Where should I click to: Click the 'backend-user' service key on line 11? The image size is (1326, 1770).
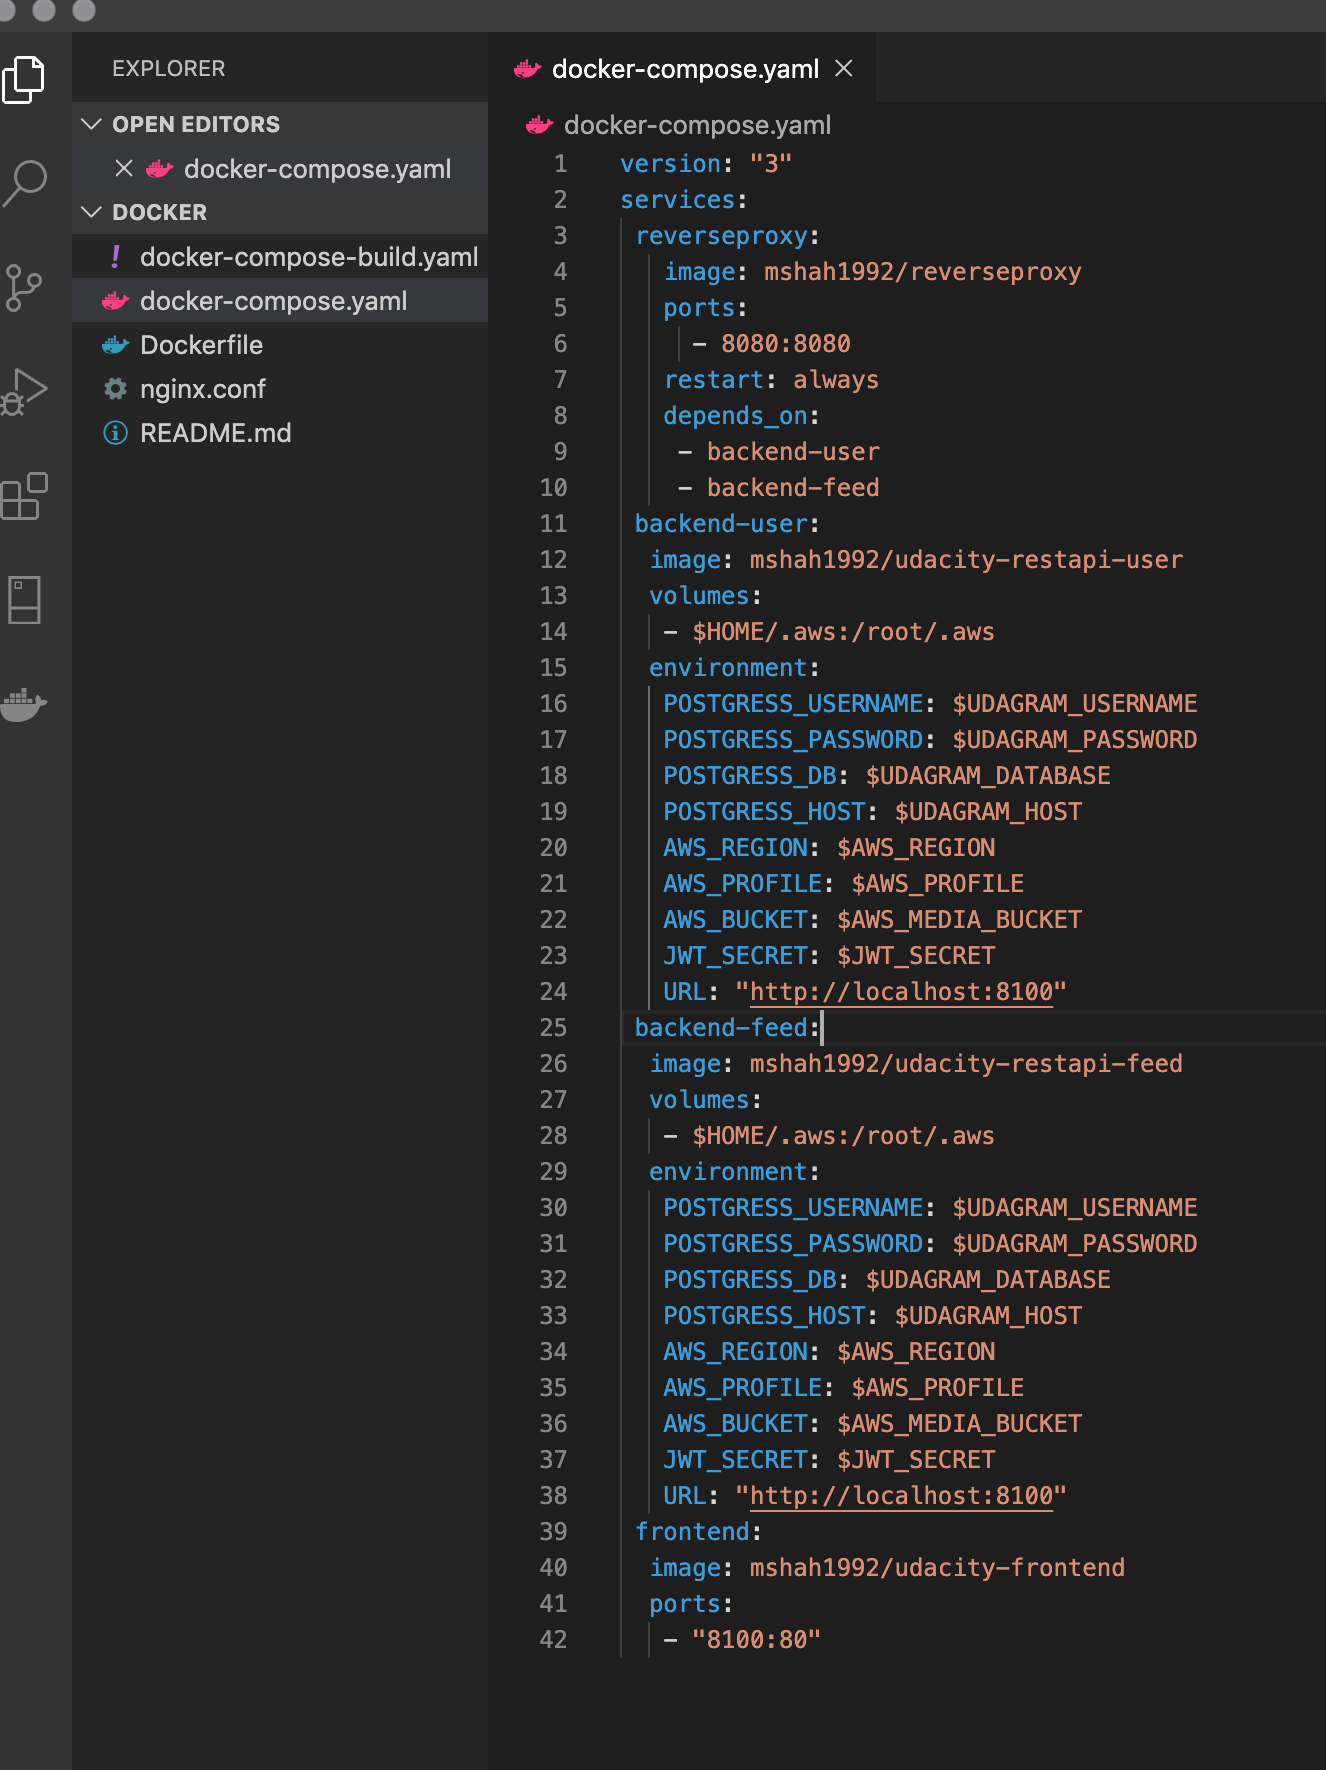pyautogui.click(x=721, y=523)
